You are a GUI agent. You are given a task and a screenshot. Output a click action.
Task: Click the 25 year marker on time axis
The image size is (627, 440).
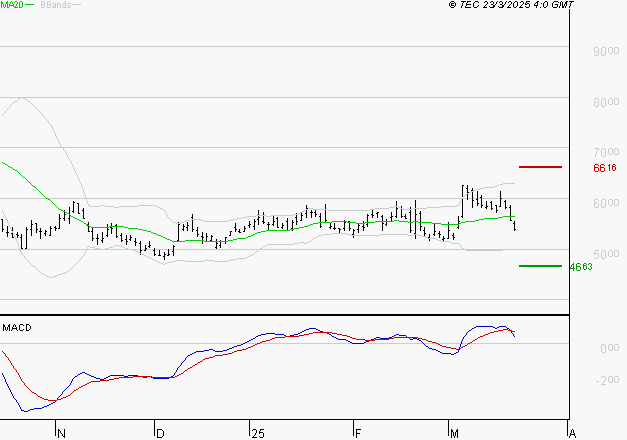click(258, 433)
